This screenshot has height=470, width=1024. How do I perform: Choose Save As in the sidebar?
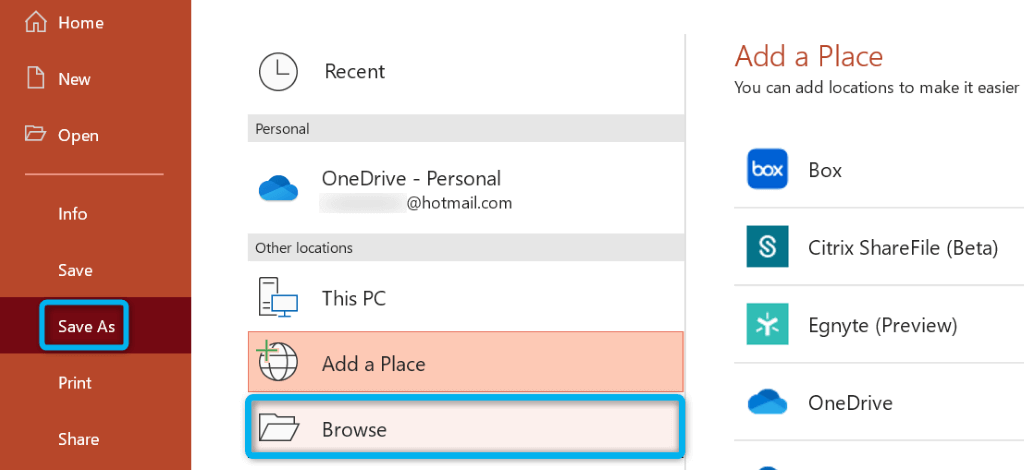(86, 327)
